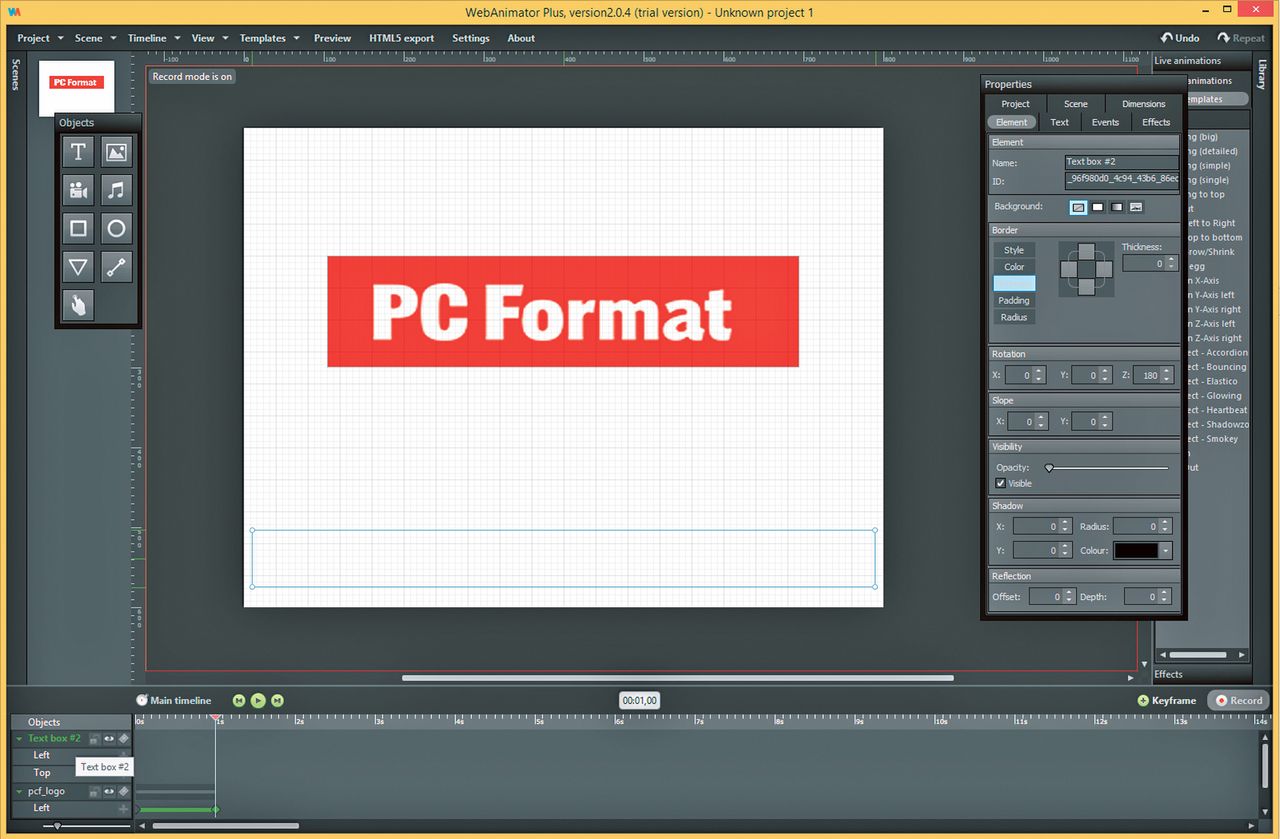Click border Padding button
The image size is (1280, 839).
pos(1014,300)
